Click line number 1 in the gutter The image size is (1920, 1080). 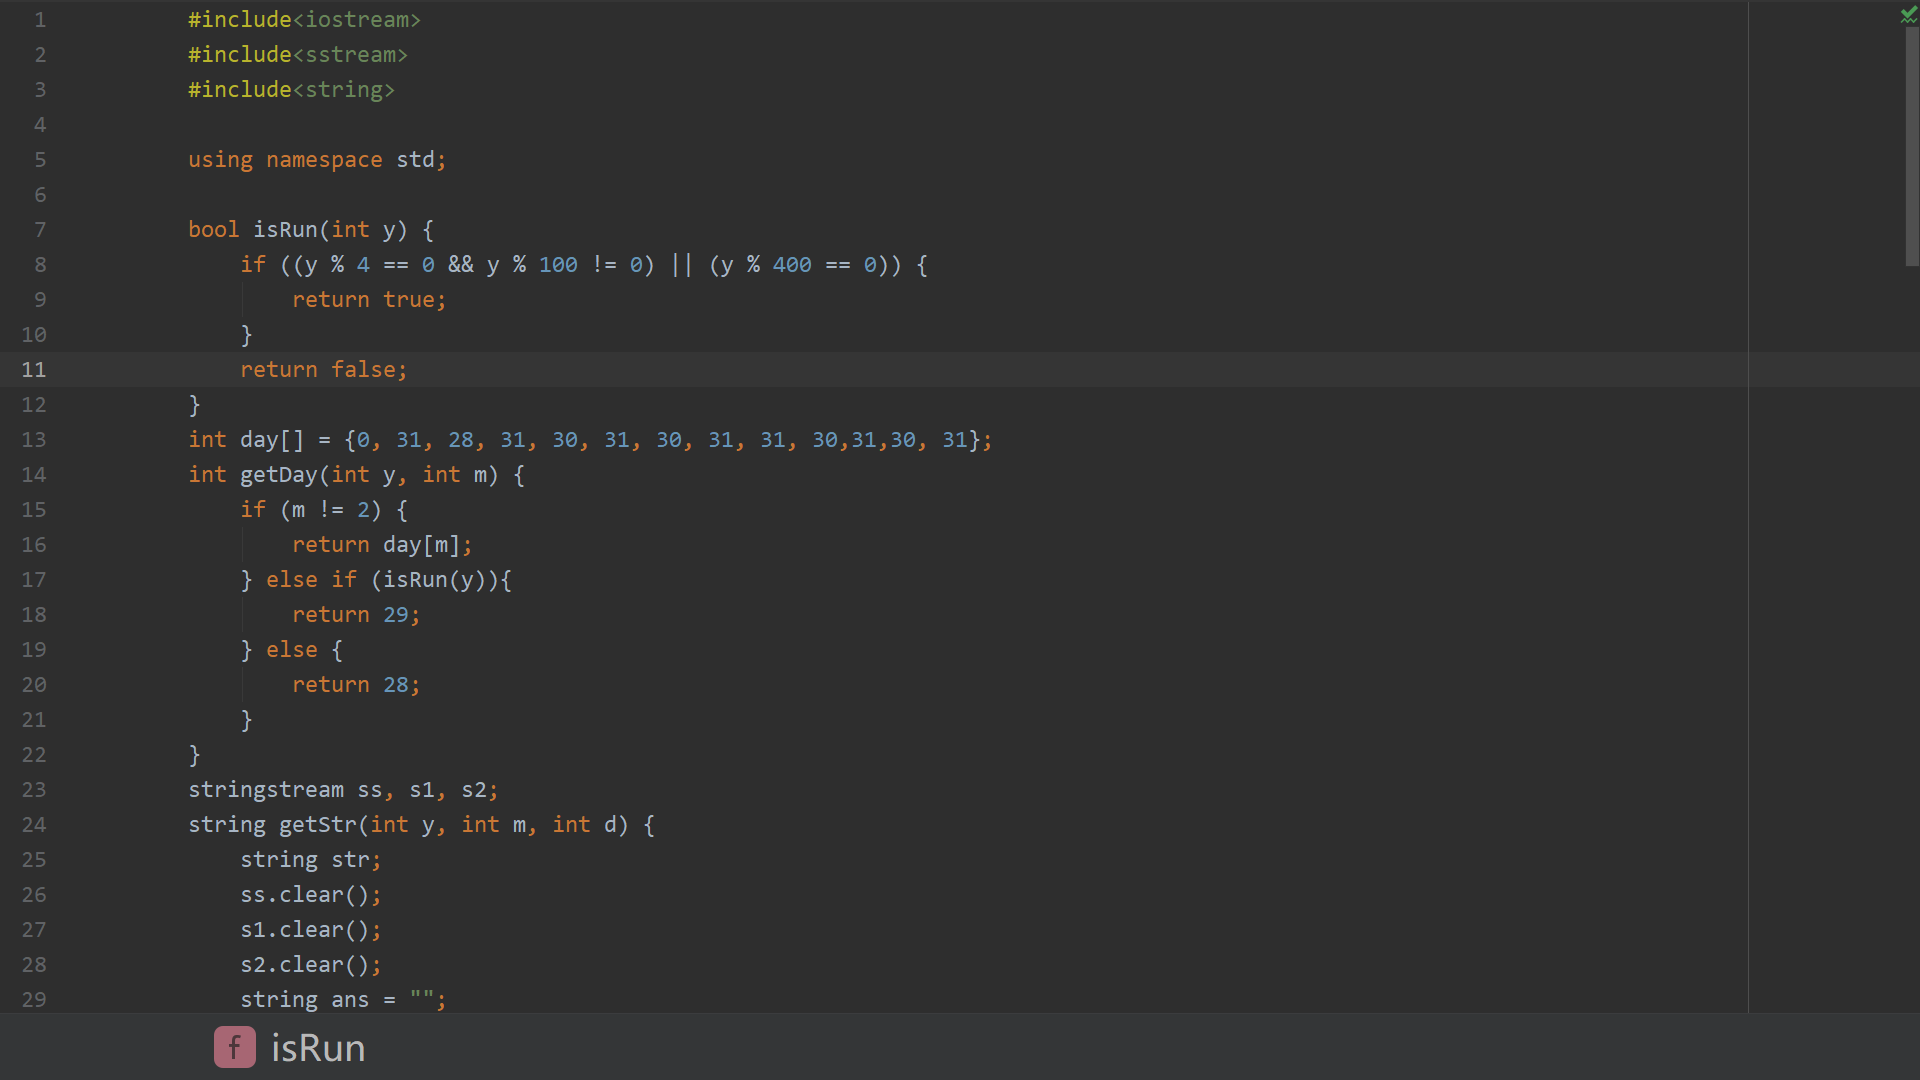coord(40,20)
